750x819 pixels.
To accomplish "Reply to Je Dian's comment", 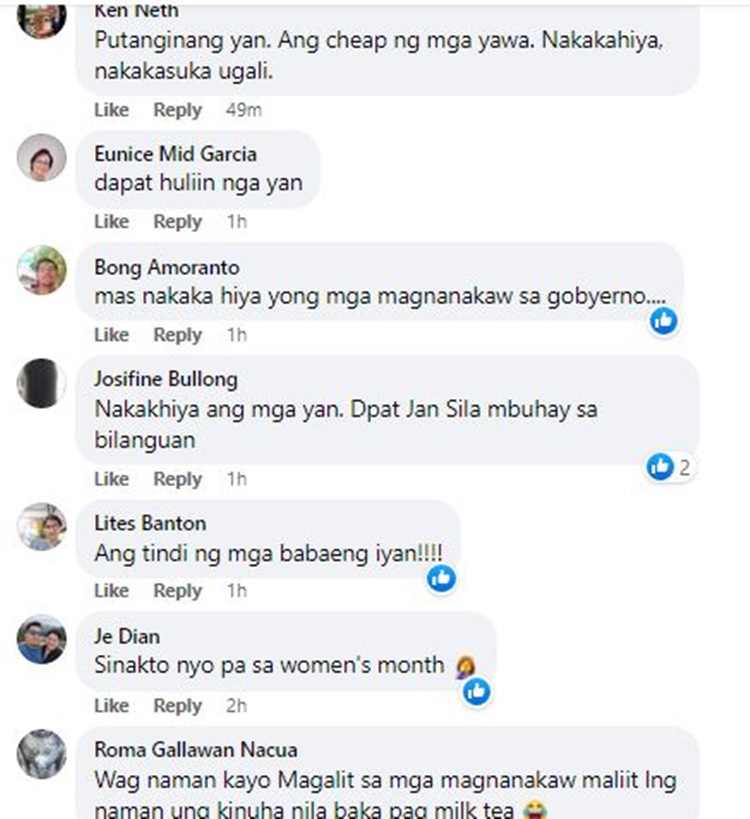I will coord(178,706).
